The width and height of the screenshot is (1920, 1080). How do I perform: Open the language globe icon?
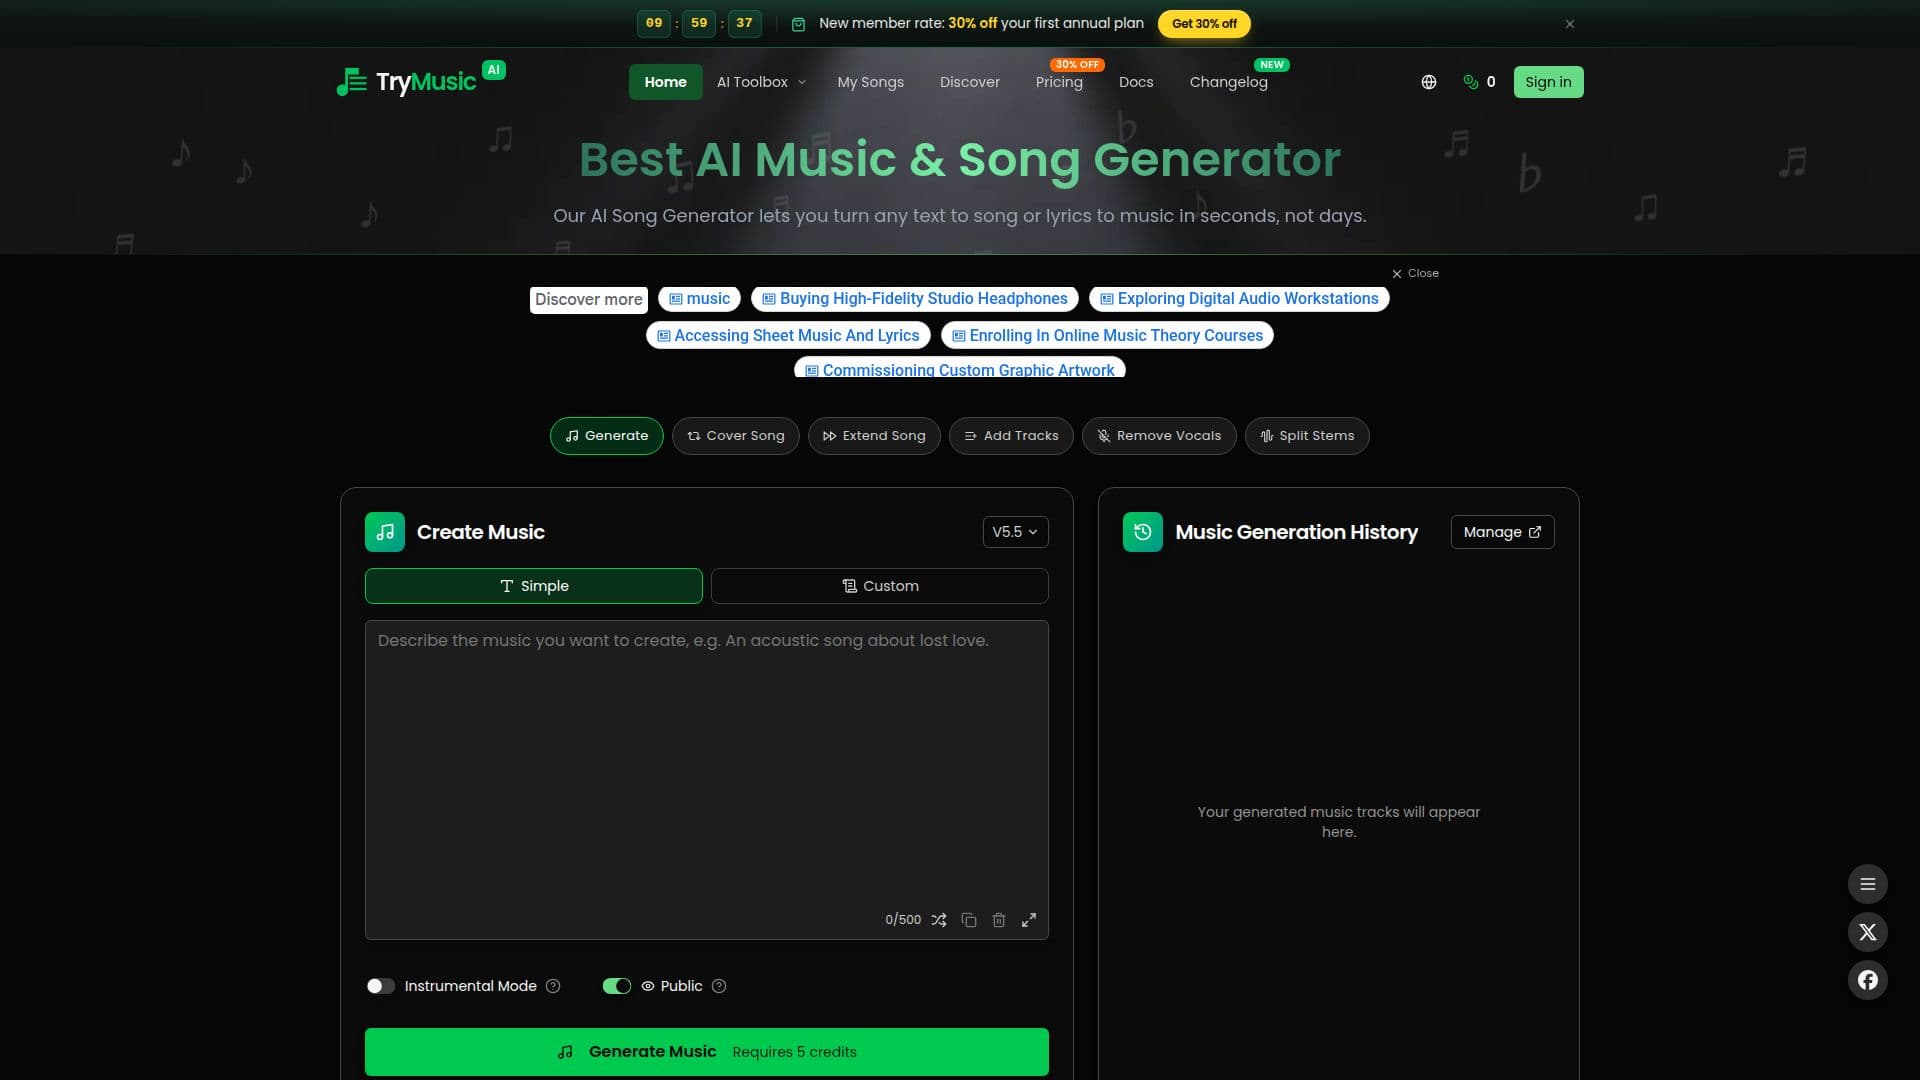(x=1428, y=82)
